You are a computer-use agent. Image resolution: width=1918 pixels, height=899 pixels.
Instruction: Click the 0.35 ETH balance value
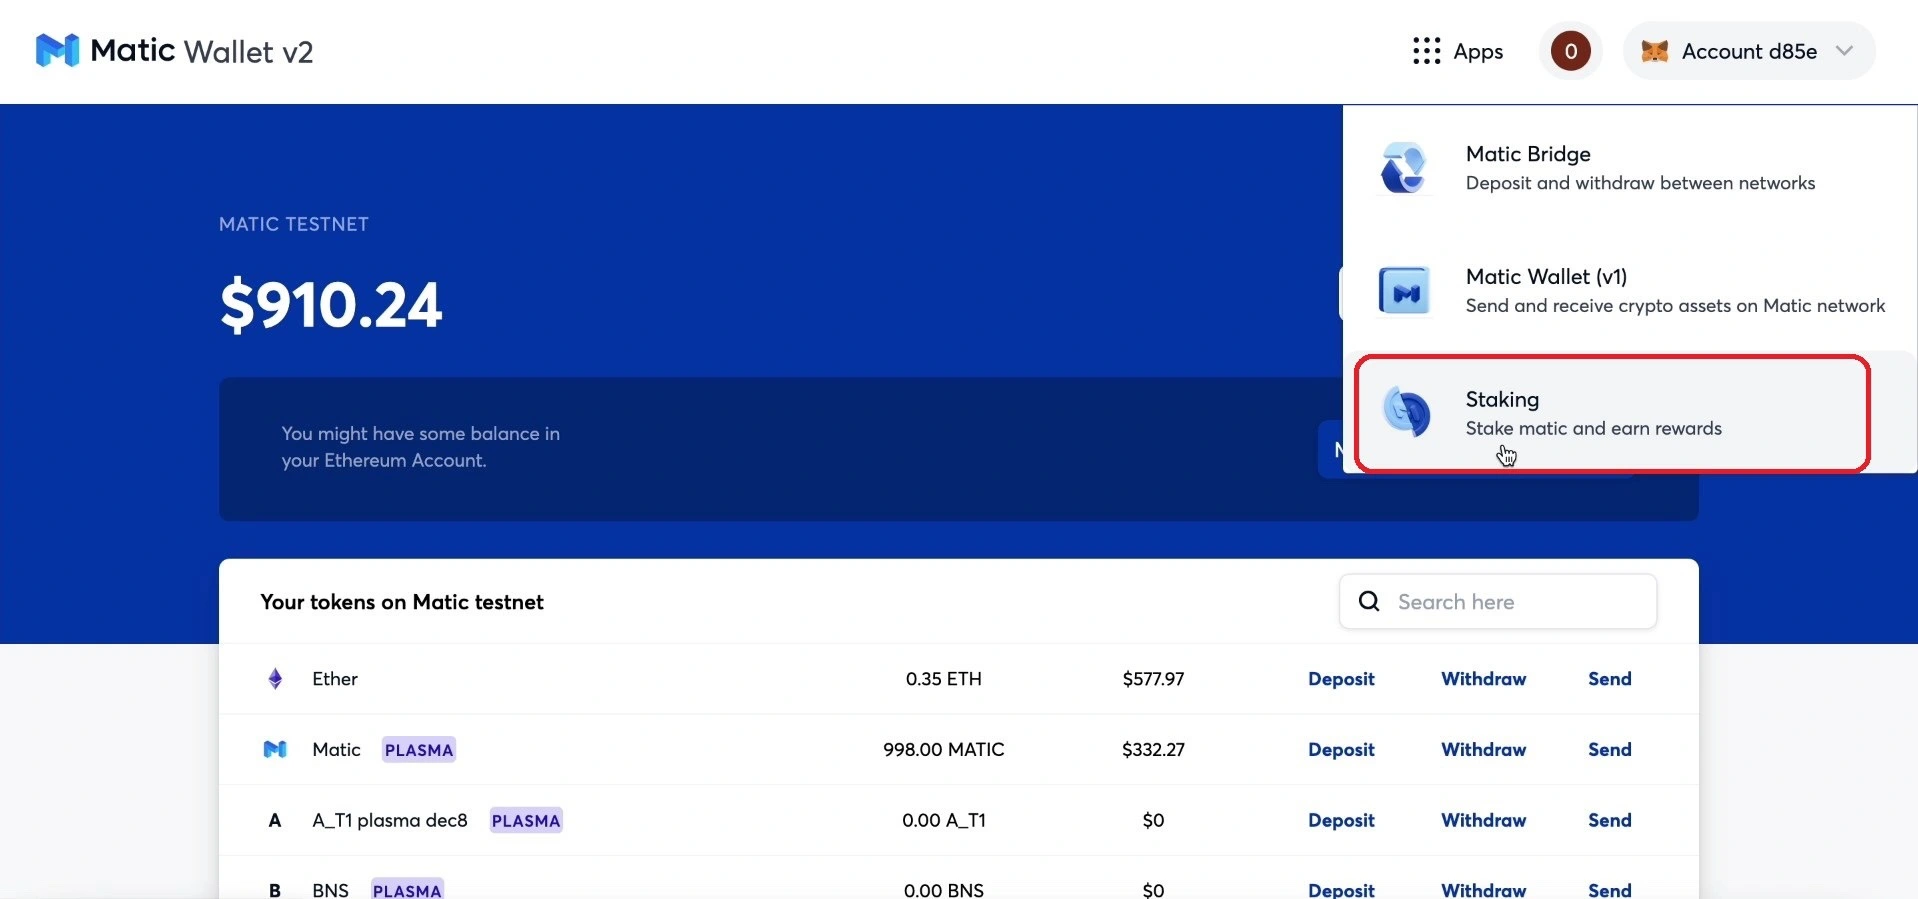(943, 679)
